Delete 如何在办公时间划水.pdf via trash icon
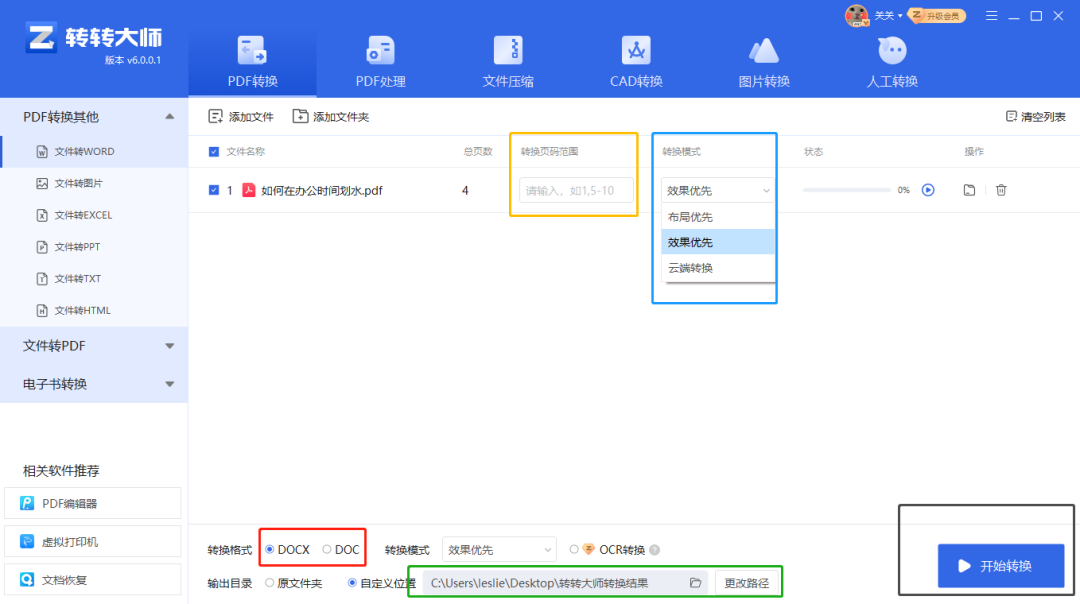This screenshot has height=604, width=1080. pyautogui.click(x=1001, y=189)
